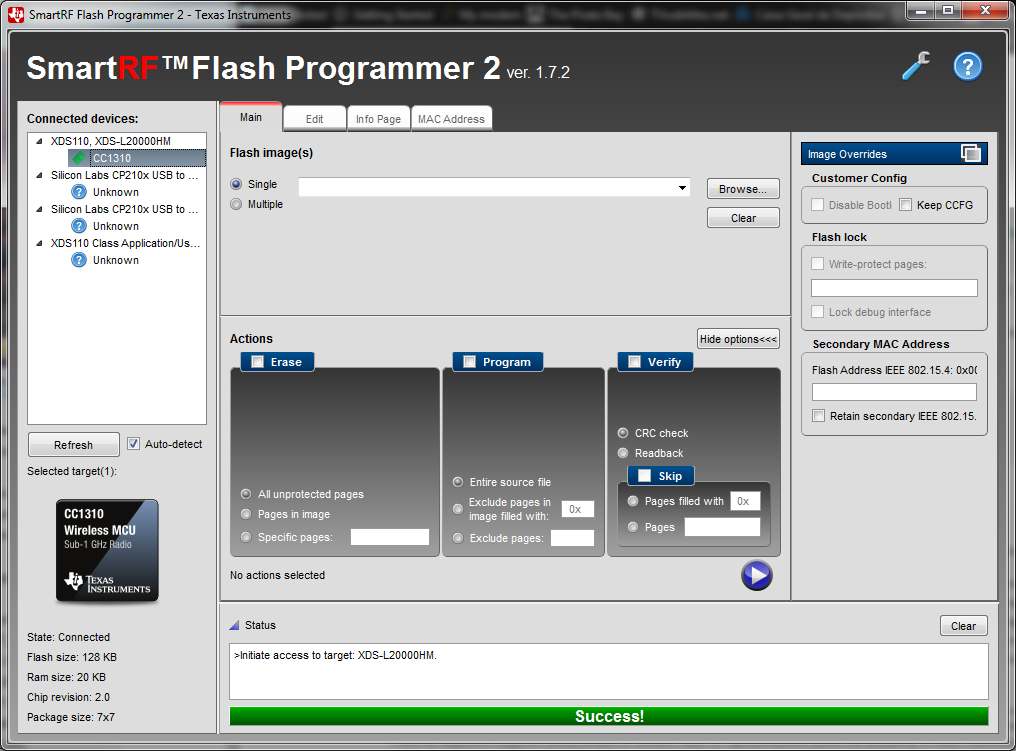Select Pages filled with skip option
The height and width of the screenshot is (751, 1016).
634,501
